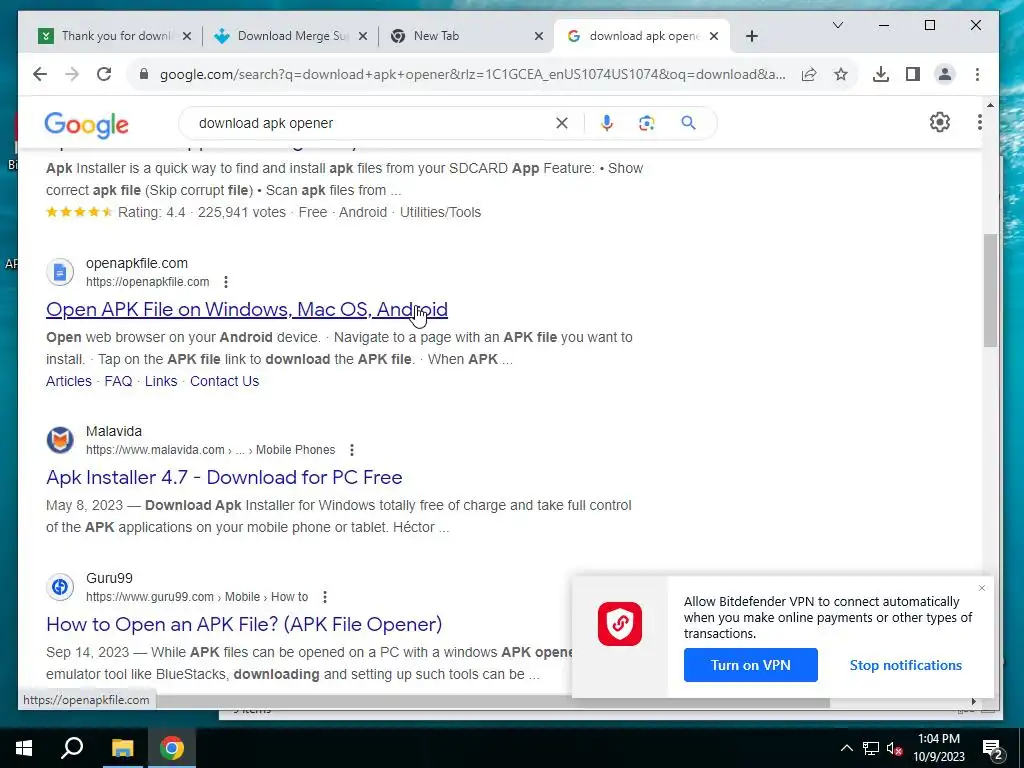This screenshot has width=1024, height=768.
Task: Reload the current page
Action: [104, 74]
